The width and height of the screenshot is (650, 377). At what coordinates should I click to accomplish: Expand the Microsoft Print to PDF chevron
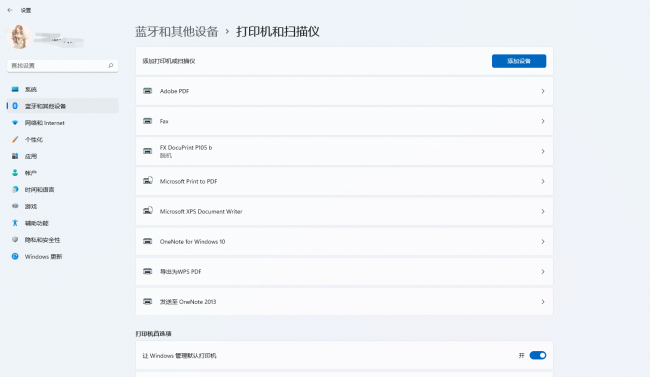[x=543, y=181]
